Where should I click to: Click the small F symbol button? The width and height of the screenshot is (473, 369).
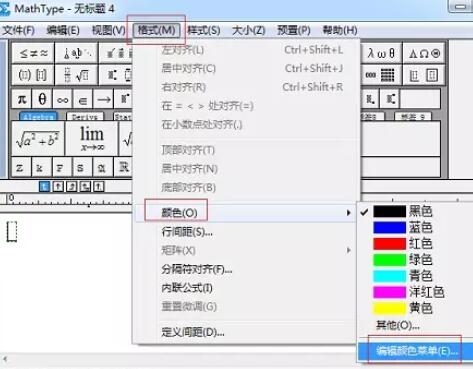61,167
